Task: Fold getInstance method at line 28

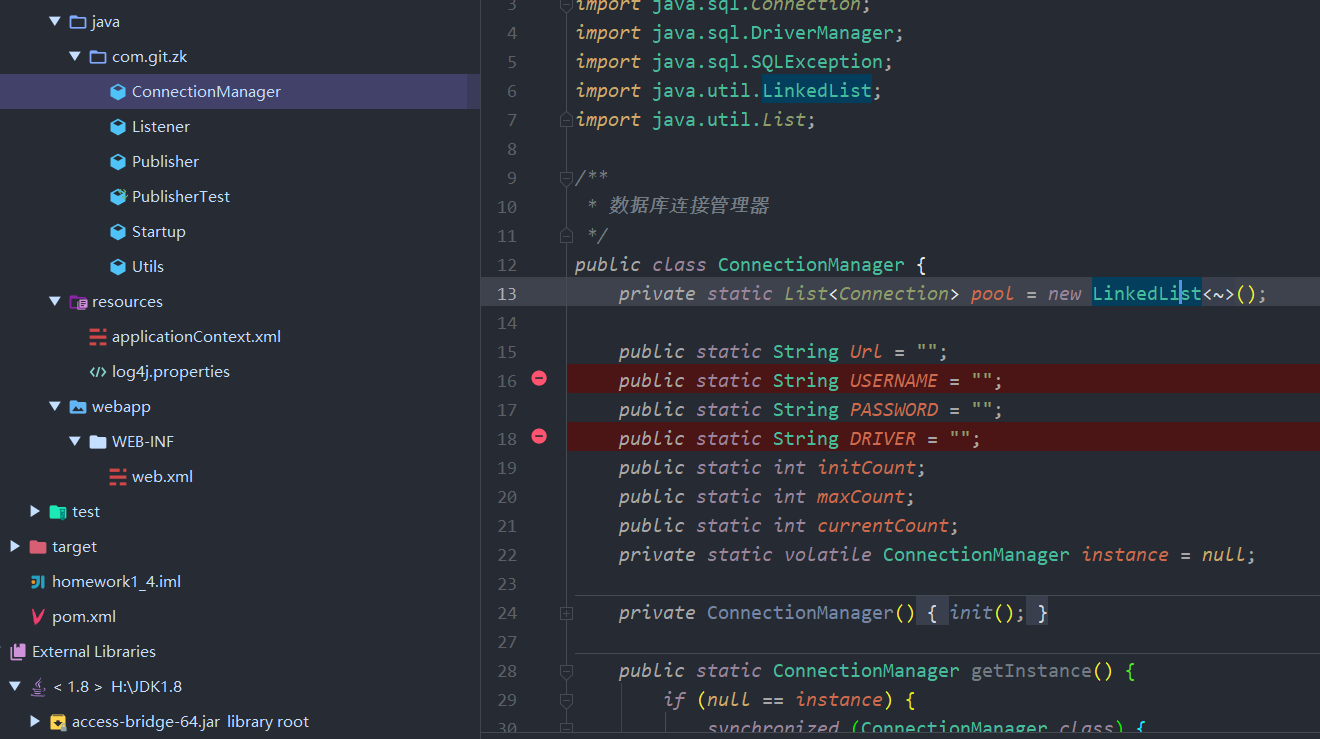Action: pos(566,671)
